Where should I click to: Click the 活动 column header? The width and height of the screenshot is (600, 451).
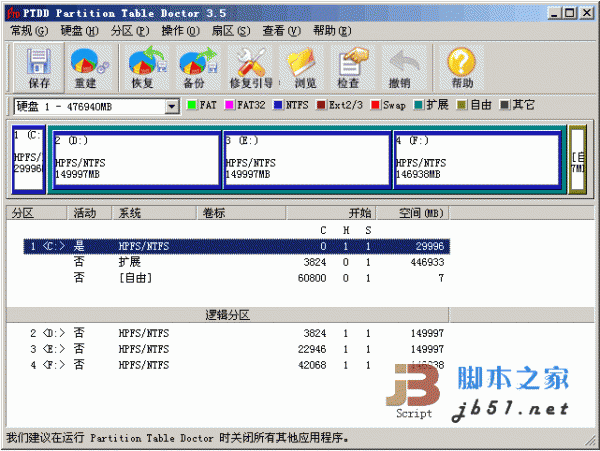[x=89, y=213]
